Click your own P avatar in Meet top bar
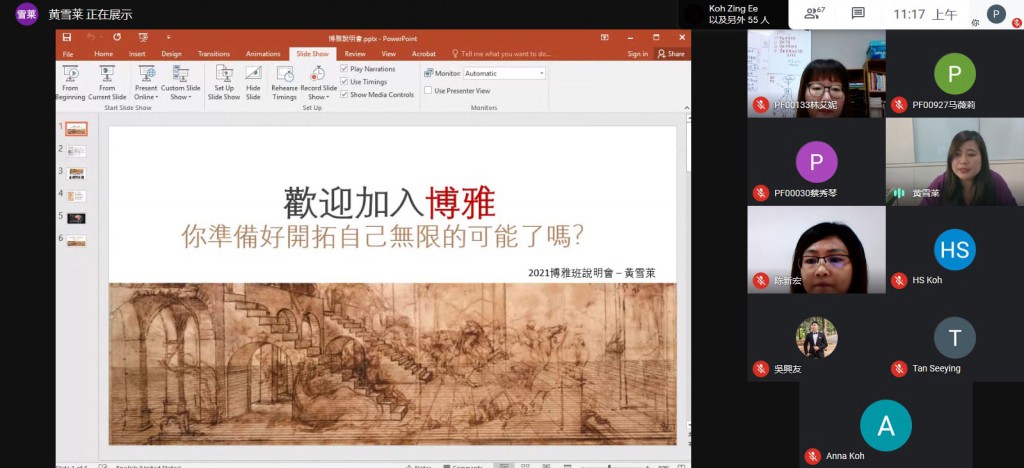This screenshot has height=468, width=1024. click(996, 14)
